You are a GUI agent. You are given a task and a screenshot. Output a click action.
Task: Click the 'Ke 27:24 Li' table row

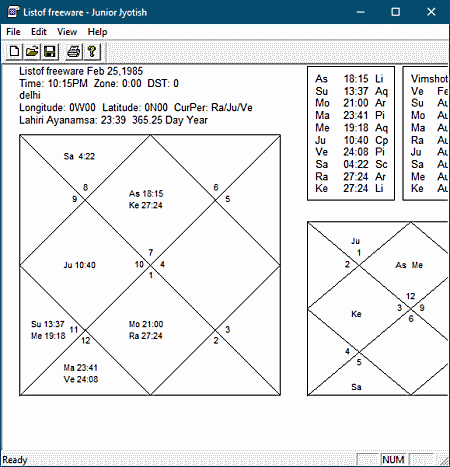(350, 188)
